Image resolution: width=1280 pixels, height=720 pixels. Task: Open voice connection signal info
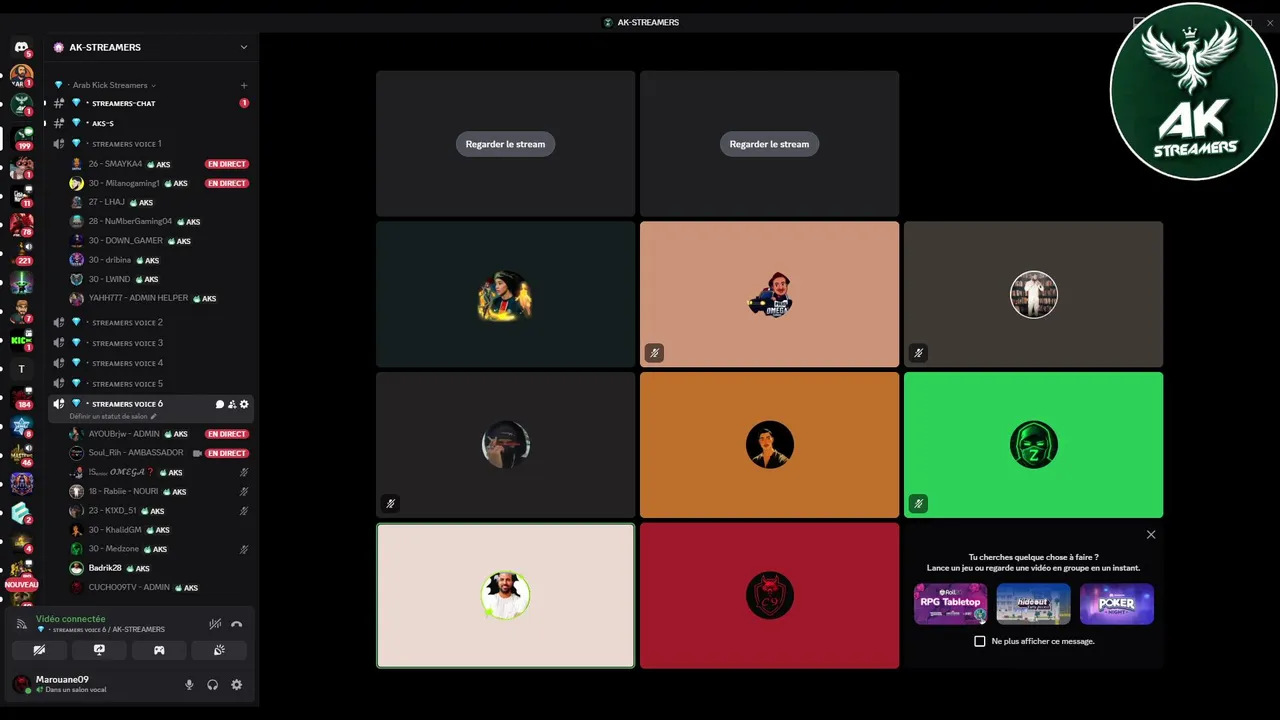tap(22, 624)
